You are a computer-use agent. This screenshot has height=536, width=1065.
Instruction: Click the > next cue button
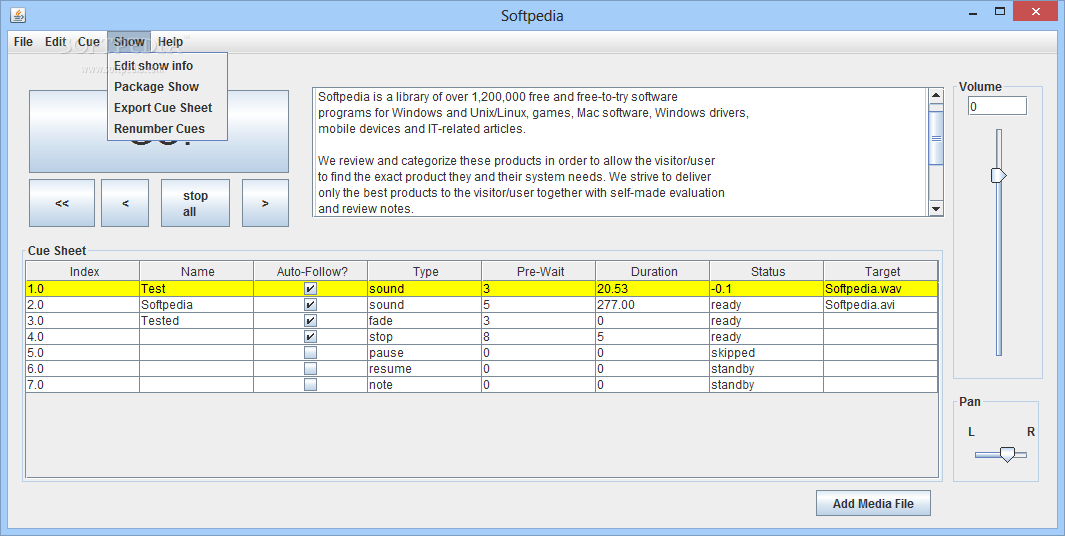coord(266,203)
